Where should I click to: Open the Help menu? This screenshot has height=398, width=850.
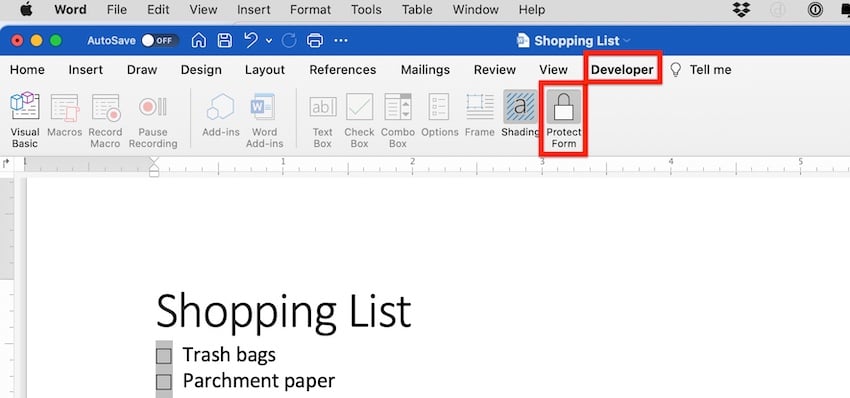pyautogui.click(x=532, y=10)
